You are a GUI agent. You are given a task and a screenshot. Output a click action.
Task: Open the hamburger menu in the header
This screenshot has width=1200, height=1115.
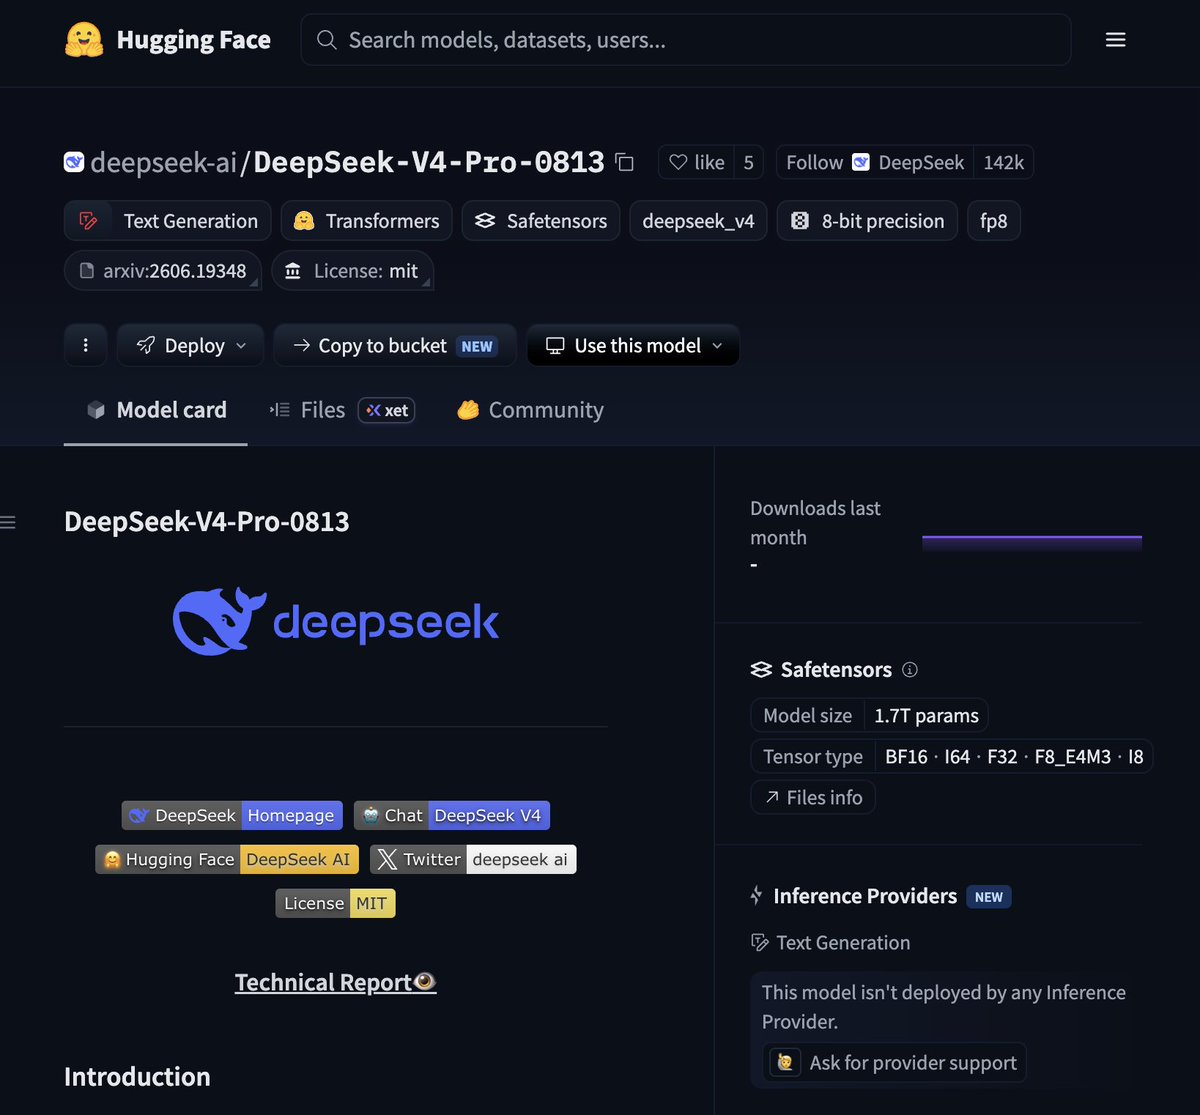(x=1116, y=40)
